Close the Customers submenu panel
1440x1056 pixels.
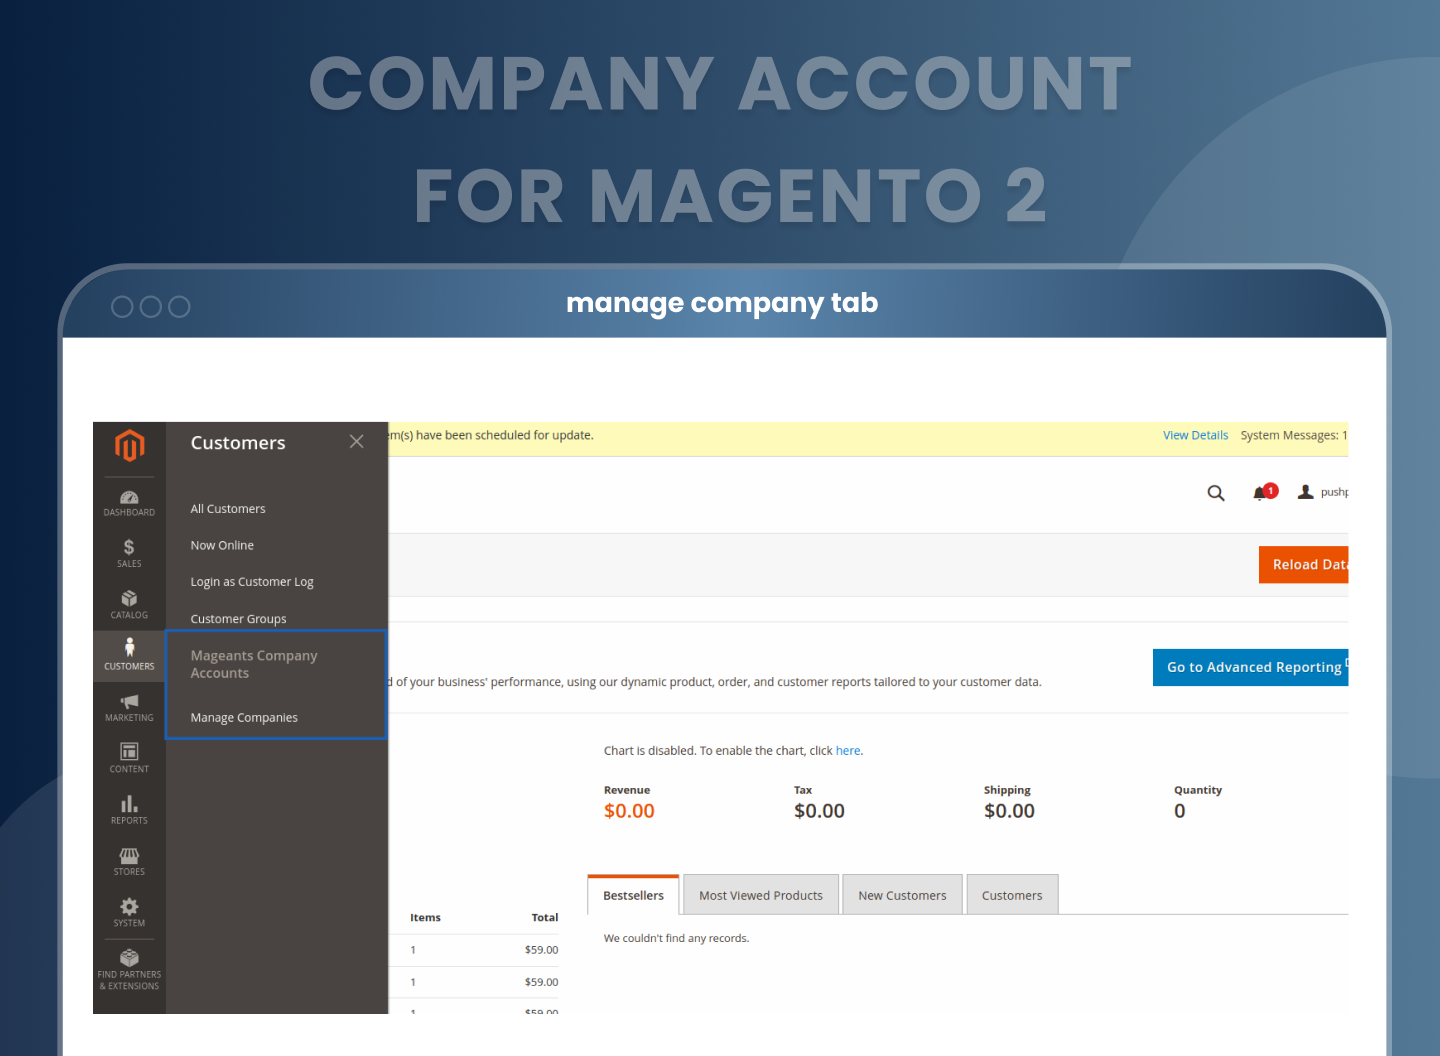point(356,442)
